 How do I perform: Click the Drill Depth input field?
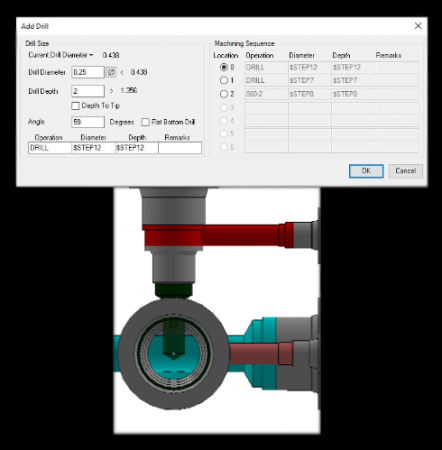(88, 91)
